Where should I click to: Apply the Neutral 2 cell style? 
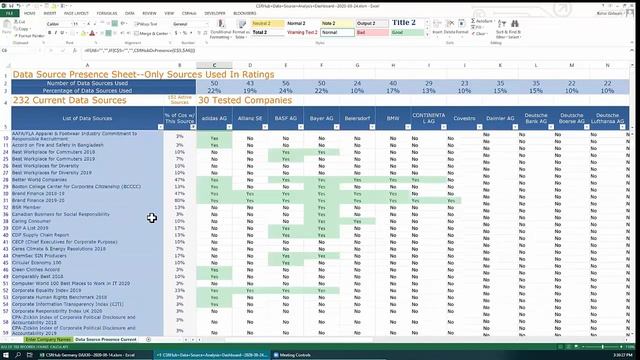268,24
